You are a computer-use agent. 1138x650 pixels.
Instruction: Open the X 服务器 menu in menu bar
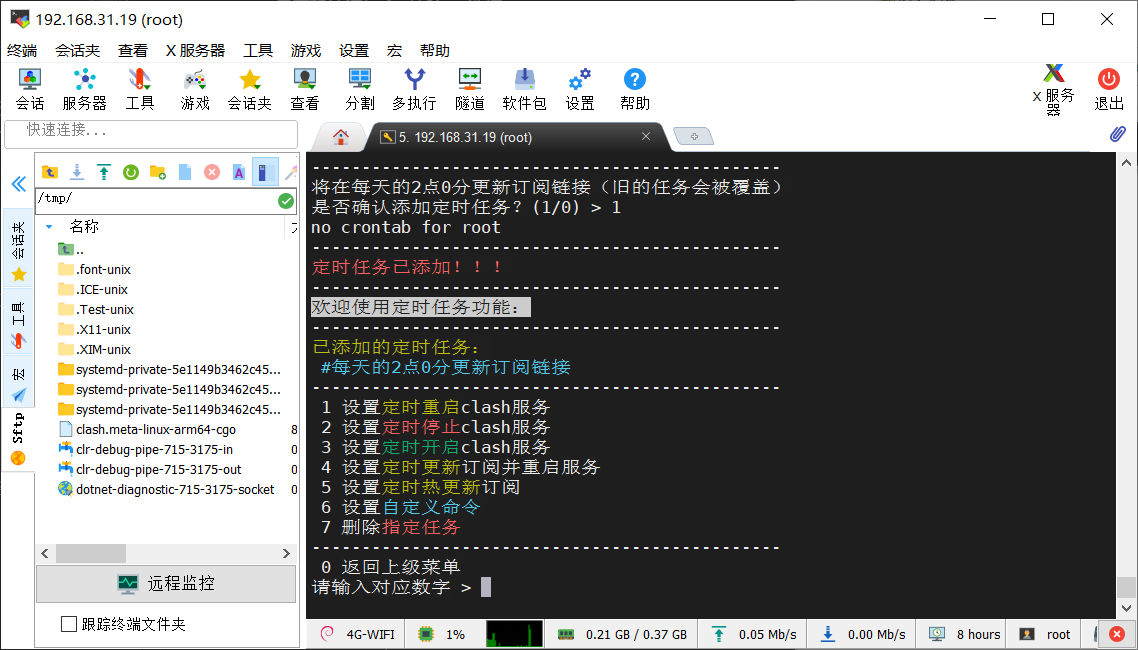coord(195,51)
